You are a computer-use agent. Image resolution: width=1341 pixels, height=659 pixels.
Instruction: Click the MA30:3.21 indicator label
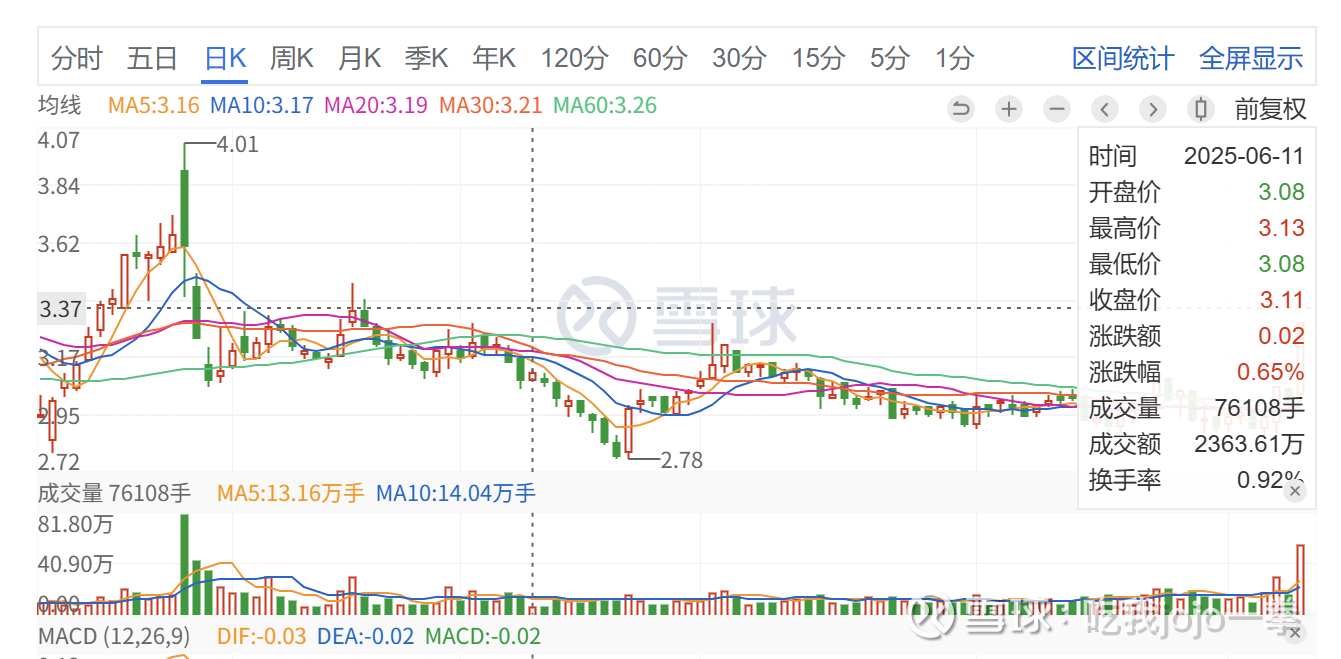[491, 105]
